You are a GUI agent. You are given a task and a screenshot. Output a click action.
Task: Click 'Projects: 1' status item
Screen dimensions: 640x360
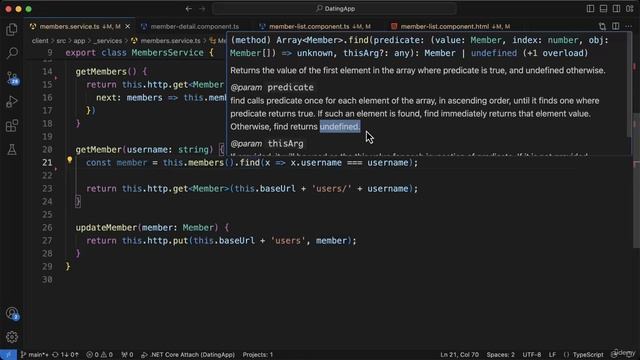[258, 355]
